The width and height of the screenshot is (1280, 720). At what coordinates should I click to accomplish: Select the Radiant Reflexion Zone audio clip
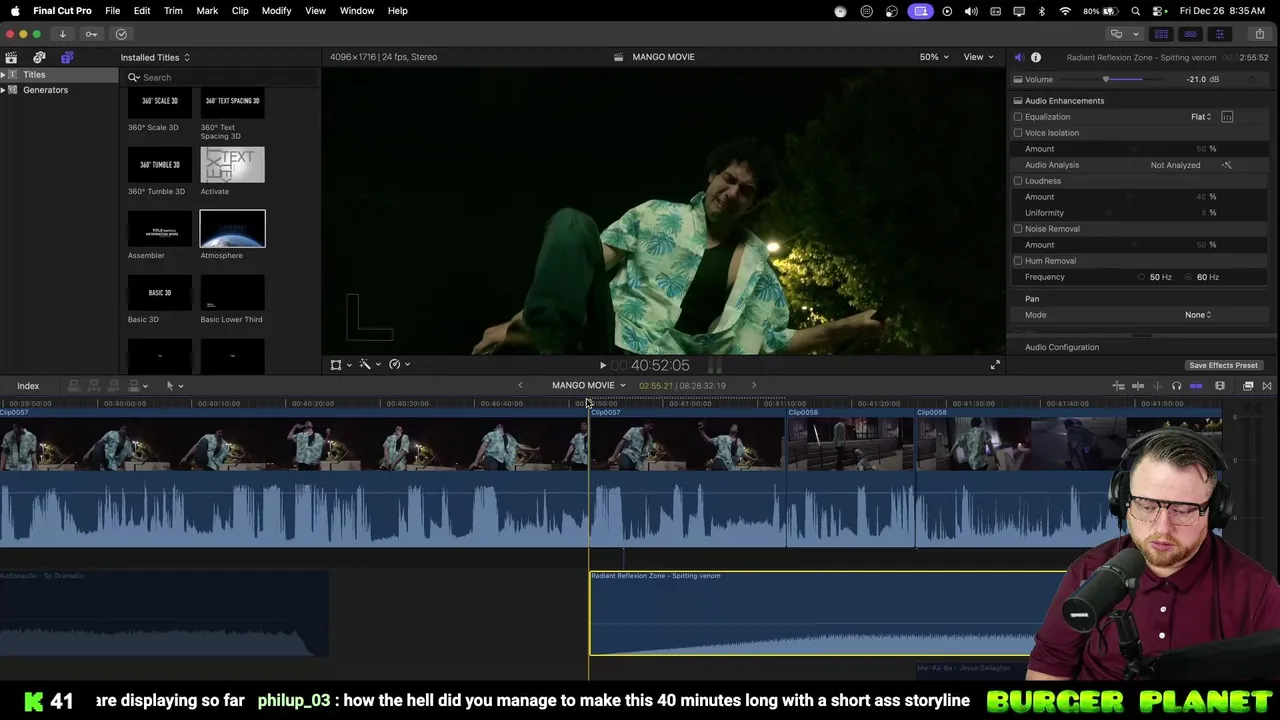[828, 613]
